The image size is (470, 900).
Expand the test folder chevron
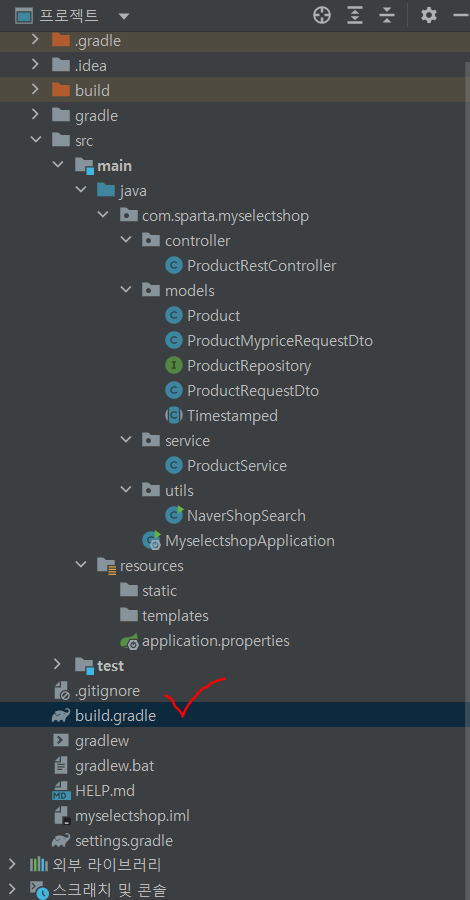pyautogui.click(x=57, y=665)
